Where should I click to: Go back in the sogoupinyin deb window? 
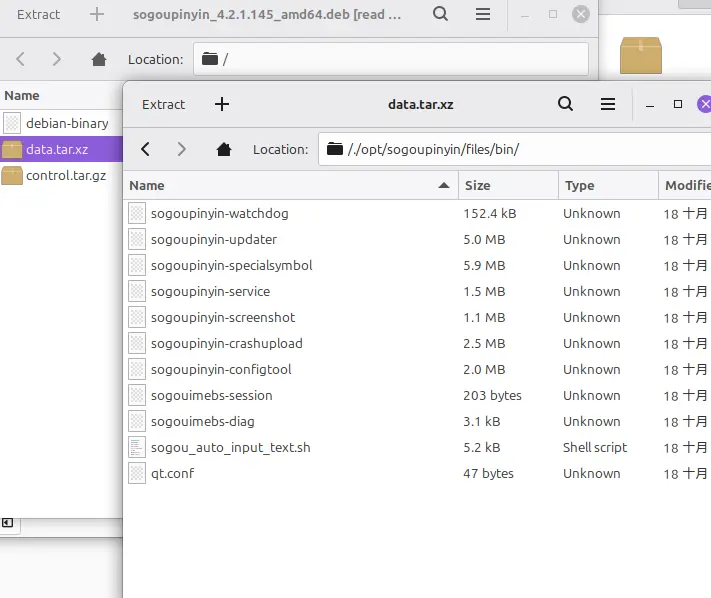coord(20,59)
